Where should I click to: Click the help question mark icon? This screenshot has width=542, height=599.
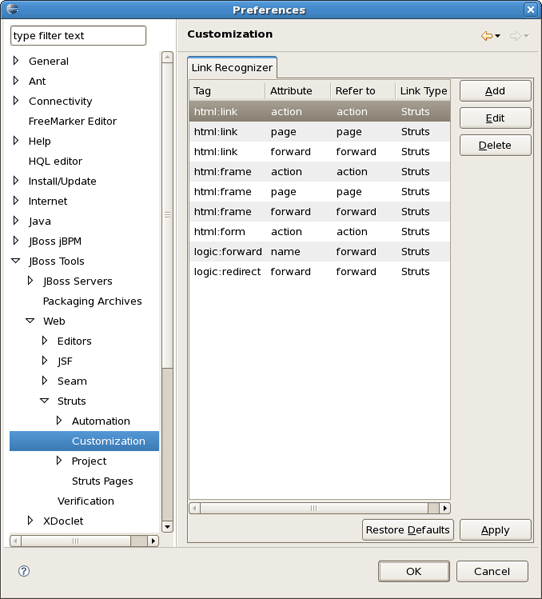[24, 571]
